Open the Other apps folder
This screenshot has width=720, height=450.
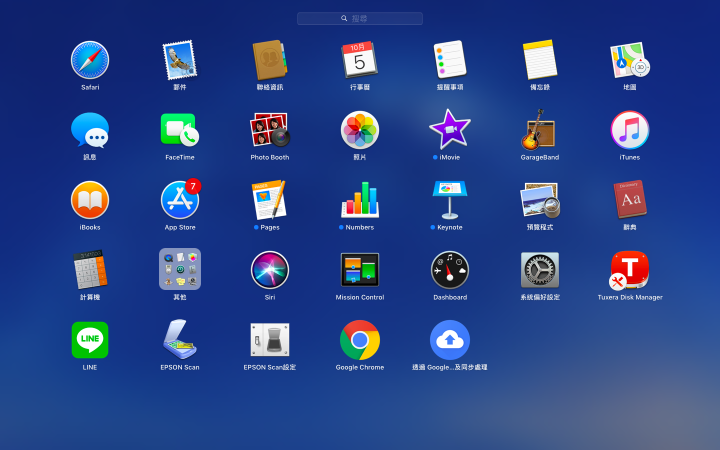click(180, 270)
